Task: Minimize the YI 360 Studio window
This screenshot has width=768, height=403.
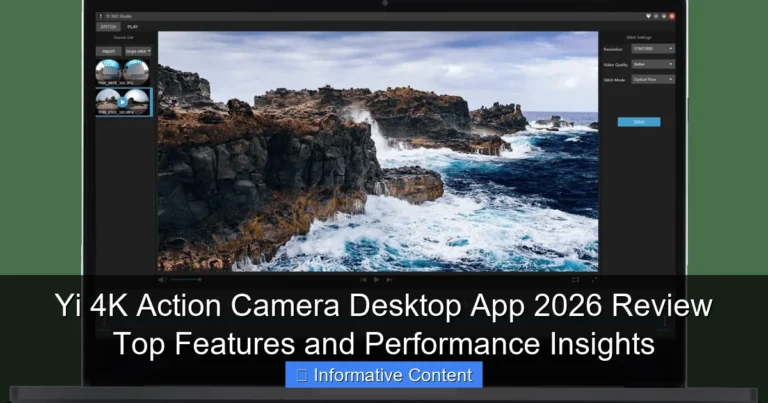Action: pyautogui.click(x=656, y=16)
